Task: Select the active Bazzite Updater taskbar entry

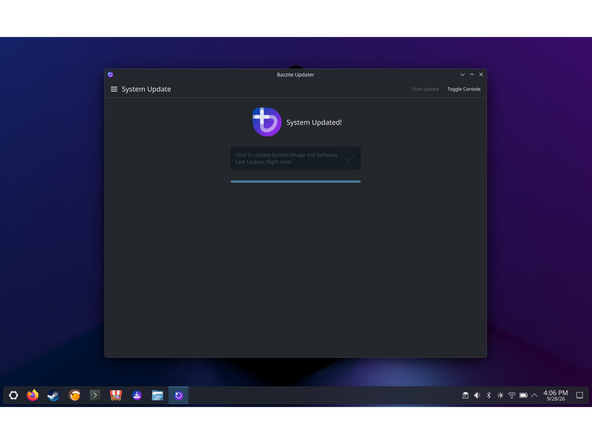Action: click(179, 395)
